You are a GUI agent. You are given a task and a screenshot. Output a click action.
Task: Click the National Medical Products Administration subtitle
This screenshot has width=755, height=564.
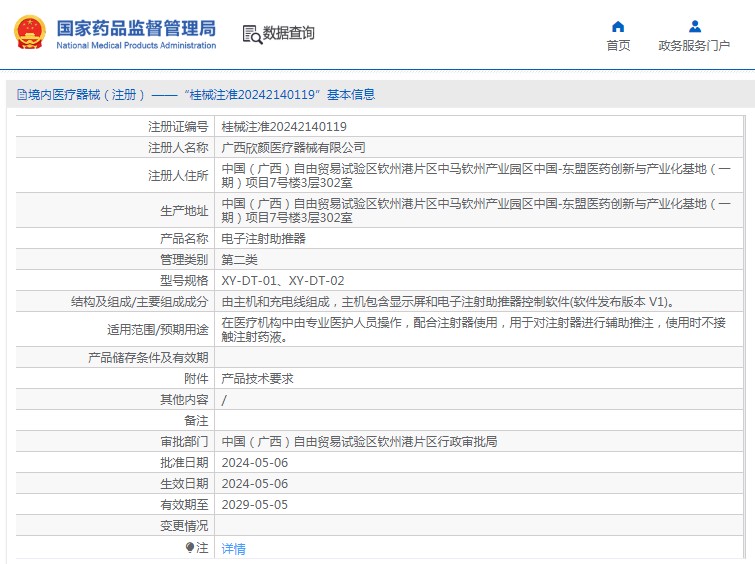tap(135, 46)
